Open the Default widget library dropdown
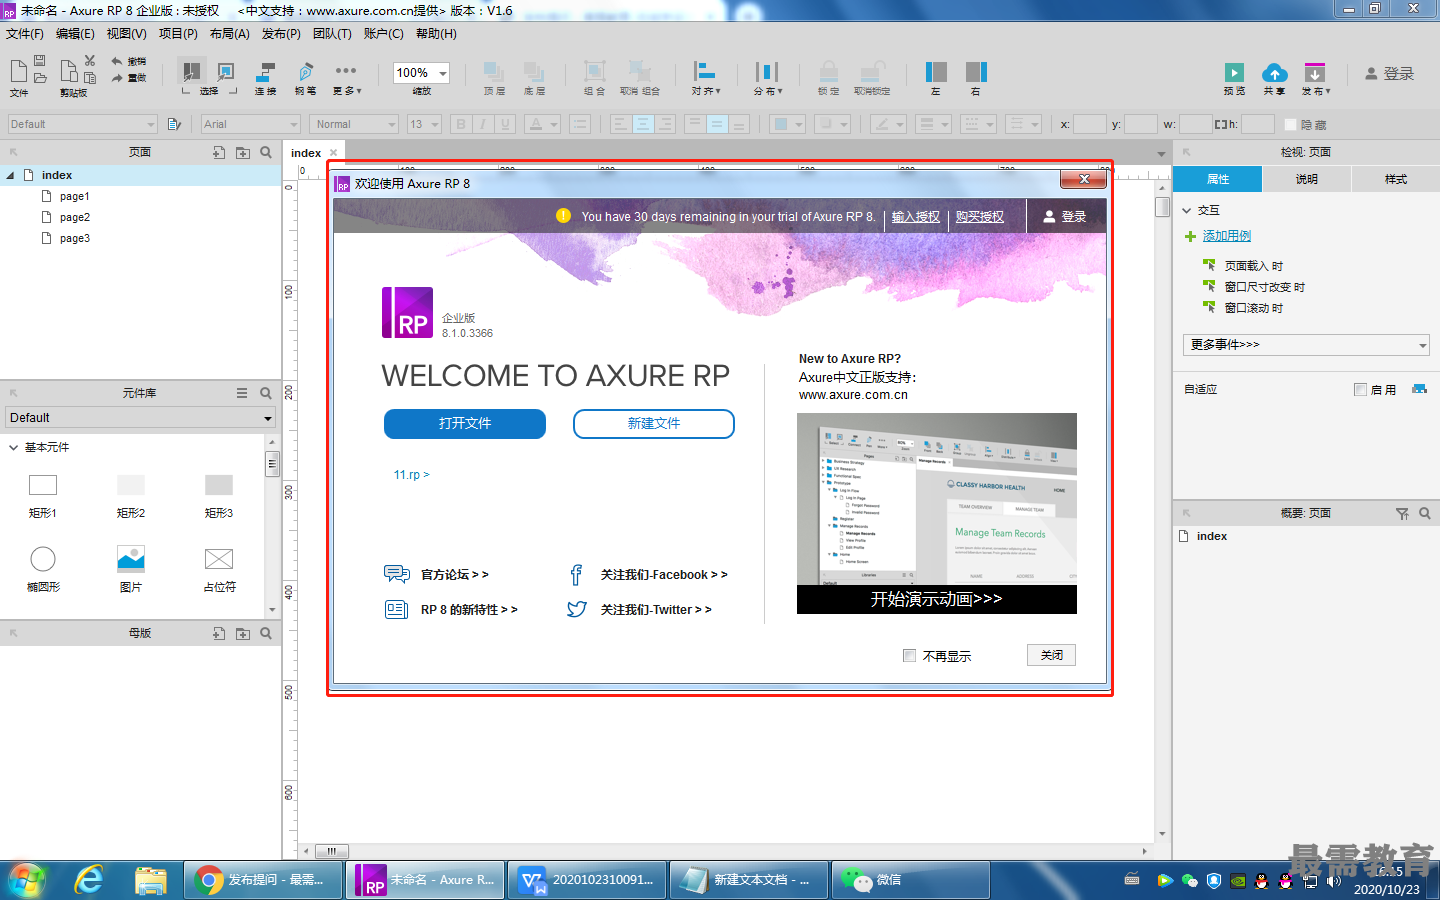 [x=141, y=418]
